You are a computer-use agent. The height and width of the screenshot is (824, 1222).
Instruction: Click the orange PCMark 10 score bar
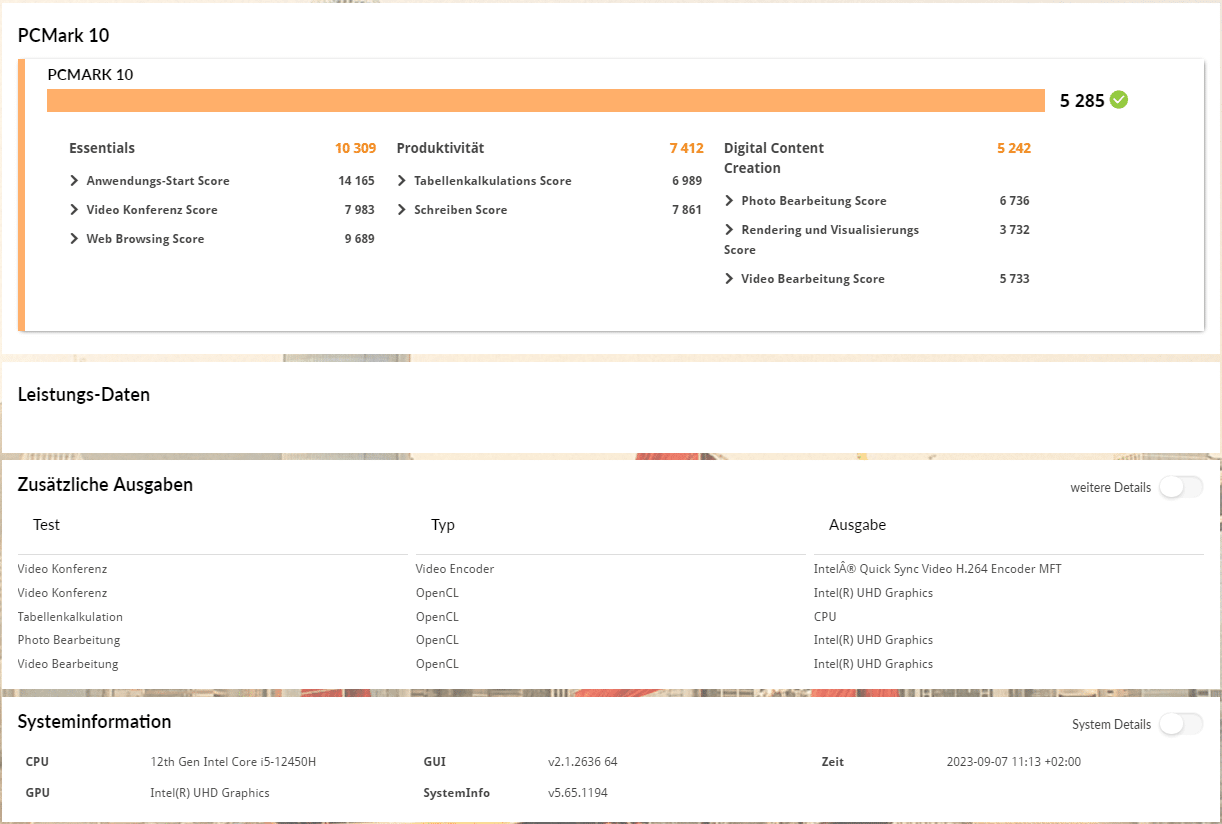pos(546,100)
